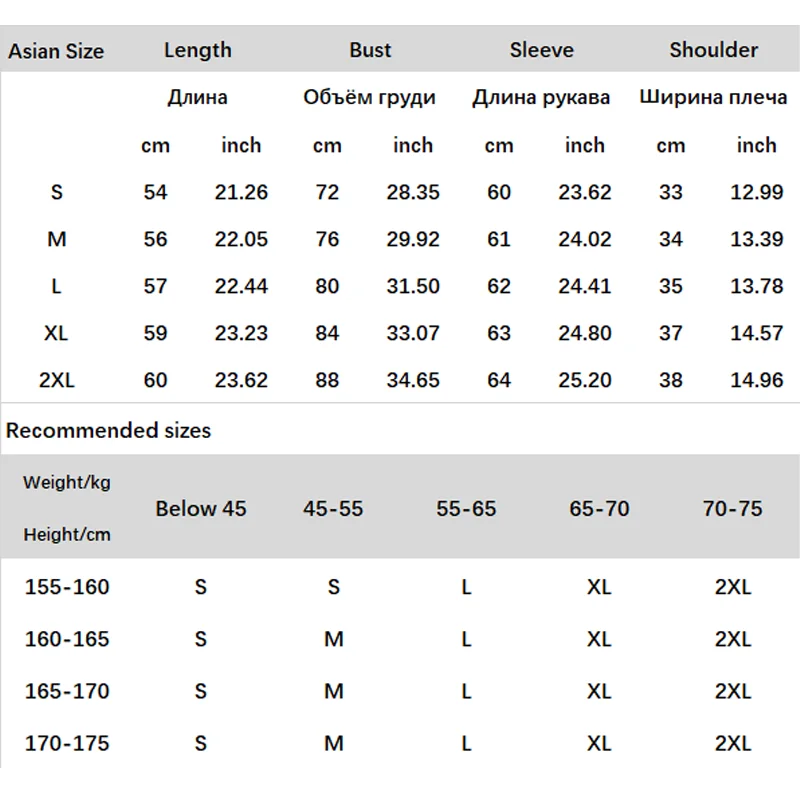Image resolution: width=800 pixels, height=800 pixels.
Task: Select the Length column header
Action: (198, 51)
